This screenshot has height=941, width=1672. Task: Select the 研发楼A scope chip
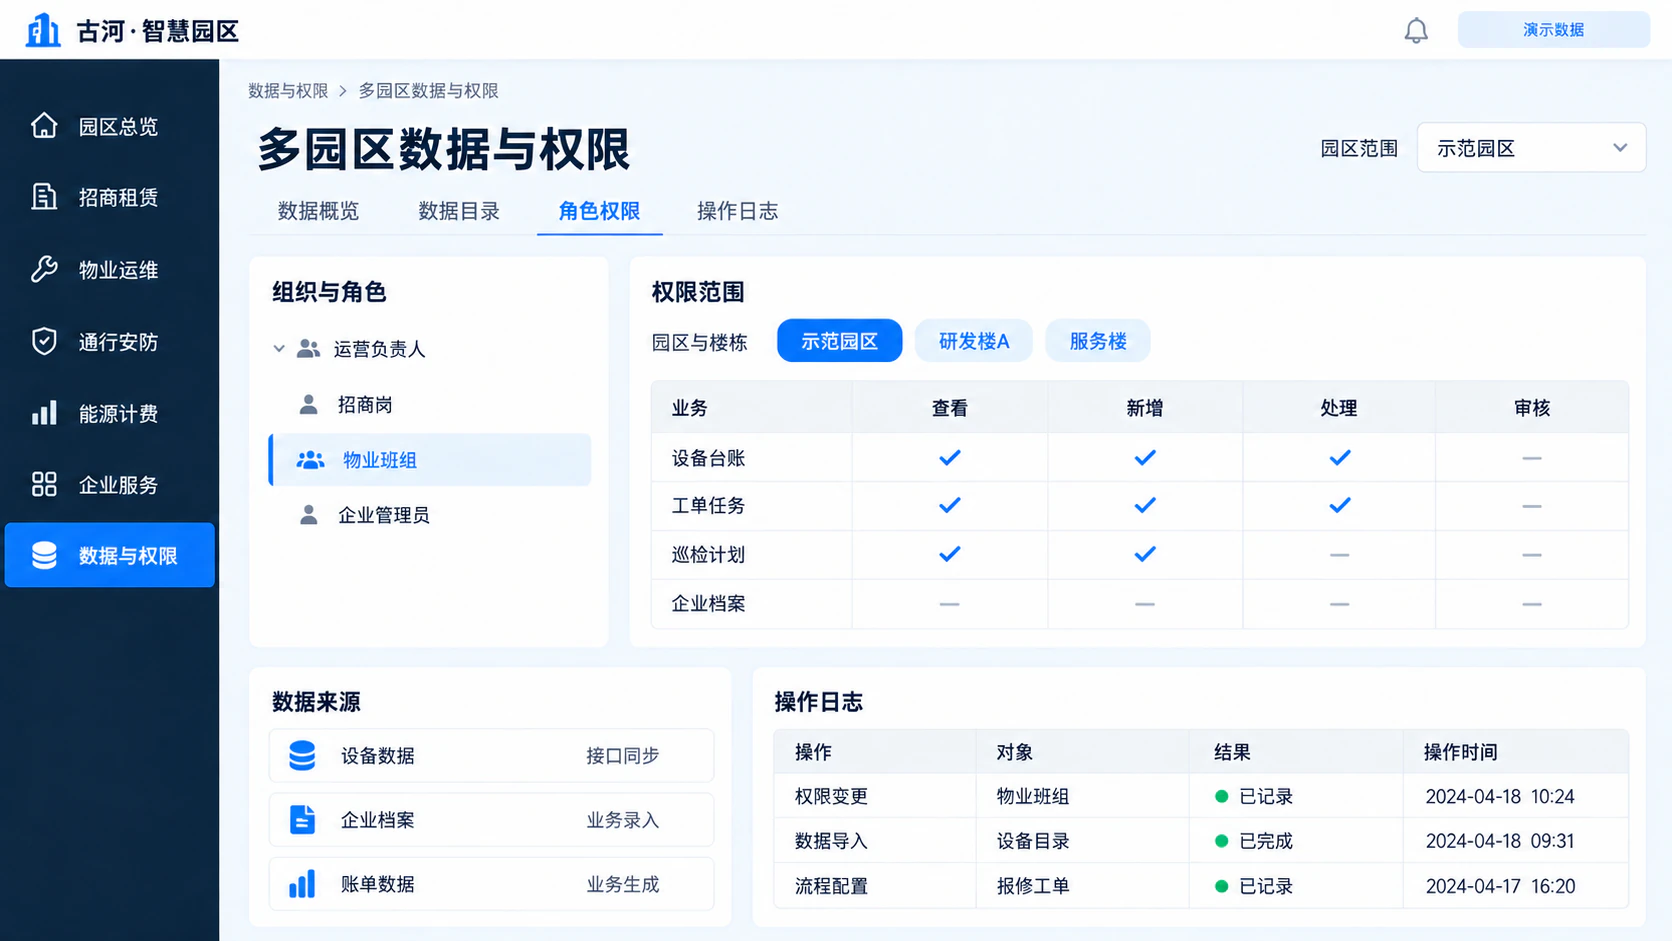coord(974,341)
